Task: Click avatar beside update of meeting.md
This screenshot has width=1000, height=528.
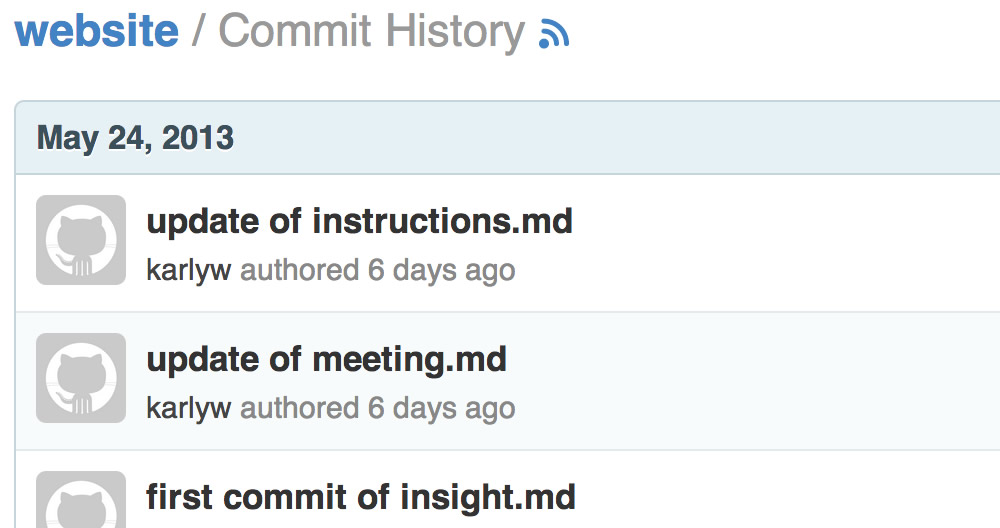Action: (81, 378)
